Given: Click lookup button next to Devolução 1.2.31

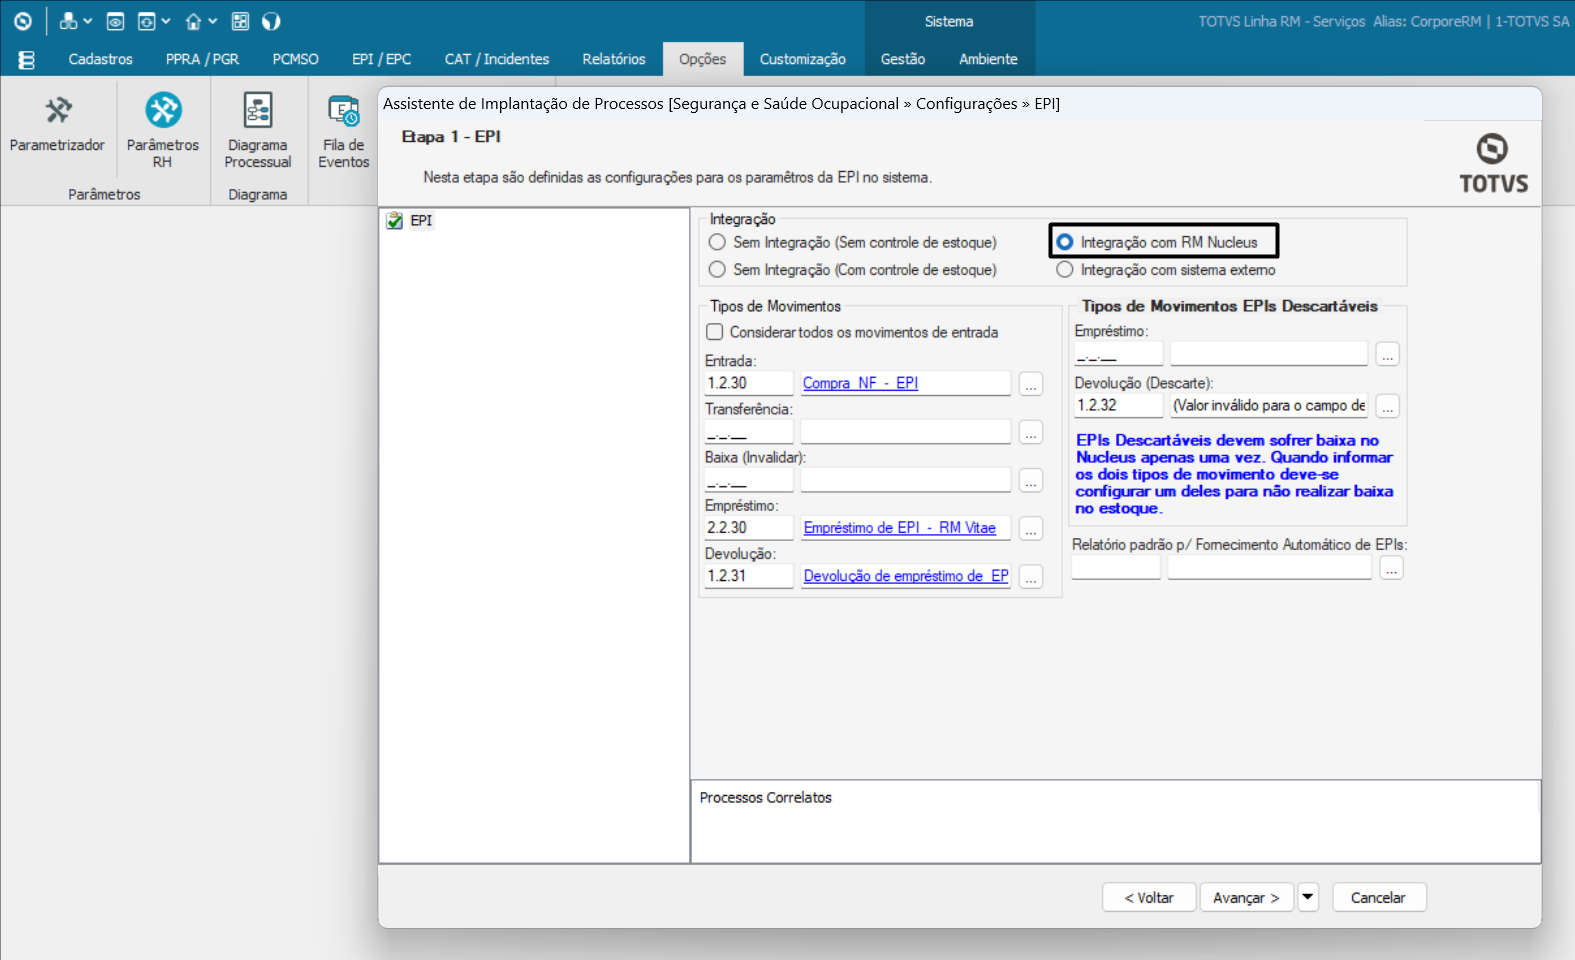Looking at the screenshot, I should point(1031,577).
